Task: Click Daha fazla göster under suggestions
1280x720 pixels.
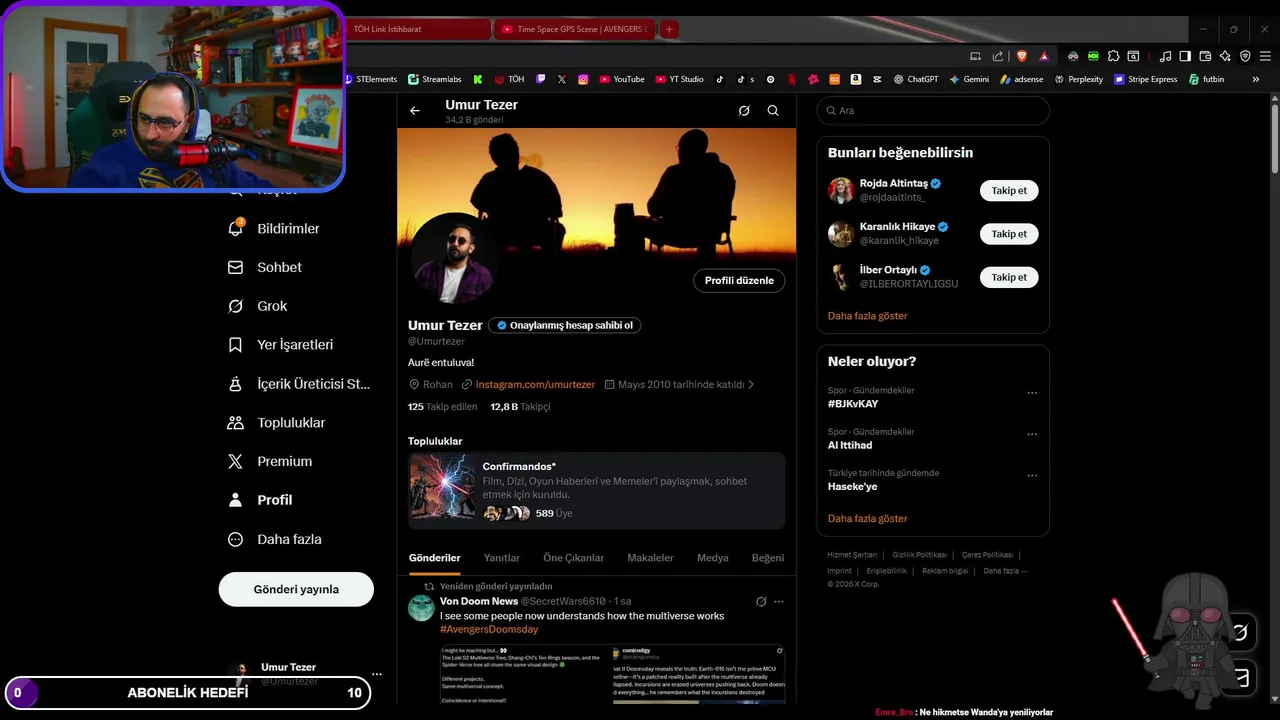Action: tap(868, 316)
